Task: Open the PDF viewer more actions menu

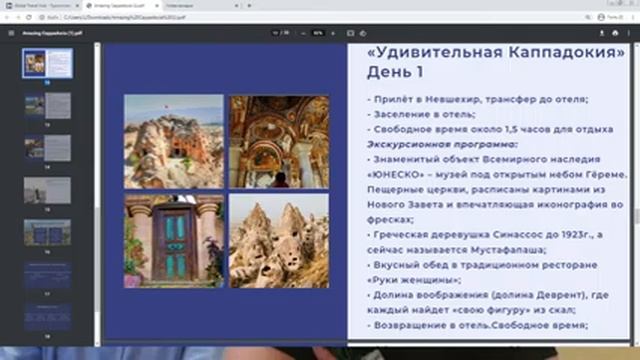Action: pos(629,33)
